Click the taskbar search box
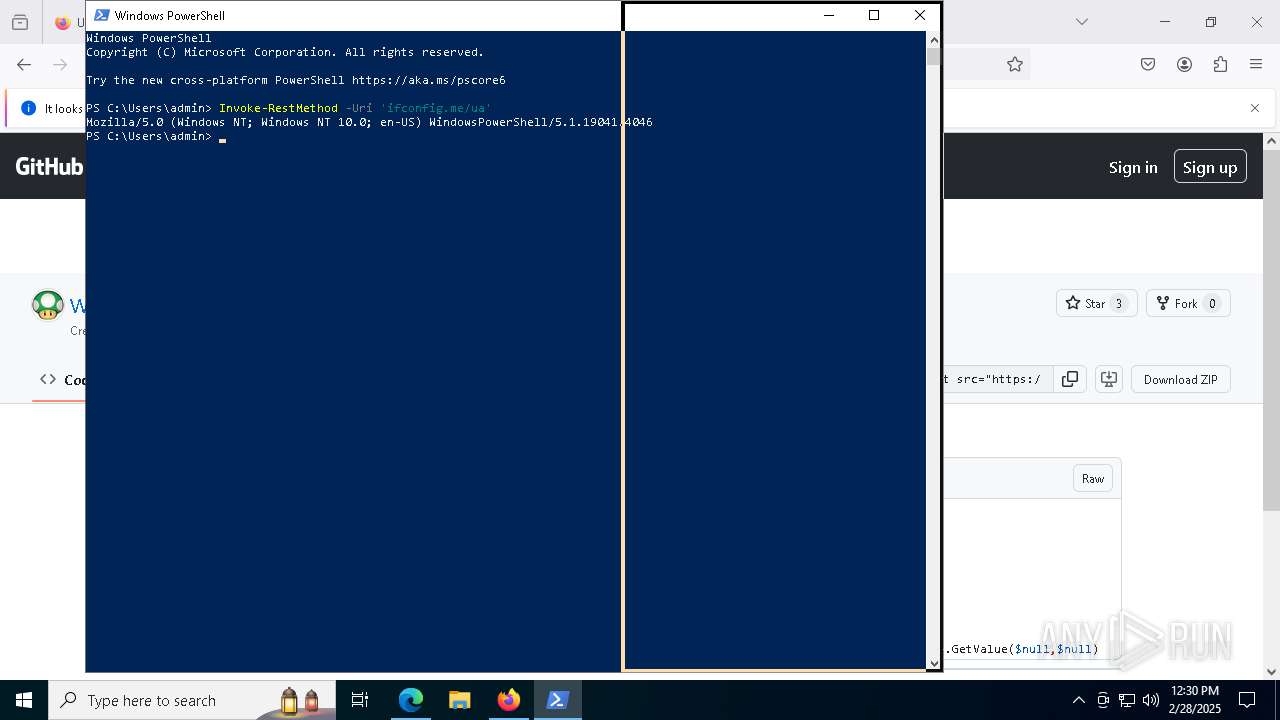This screenshot has width=1280, height=720. tap(190, 700)
